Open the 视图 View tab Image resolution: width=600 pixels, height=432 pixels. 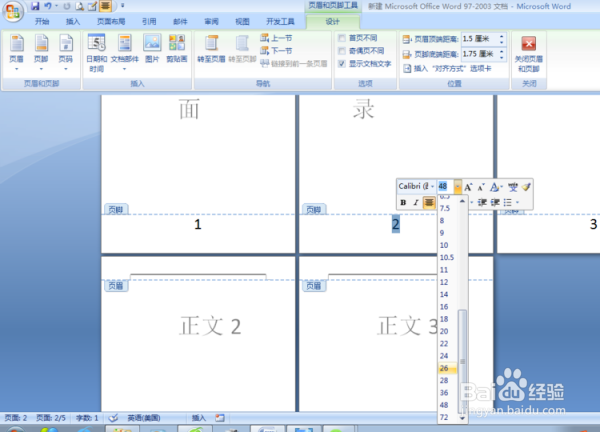[242, 21]
